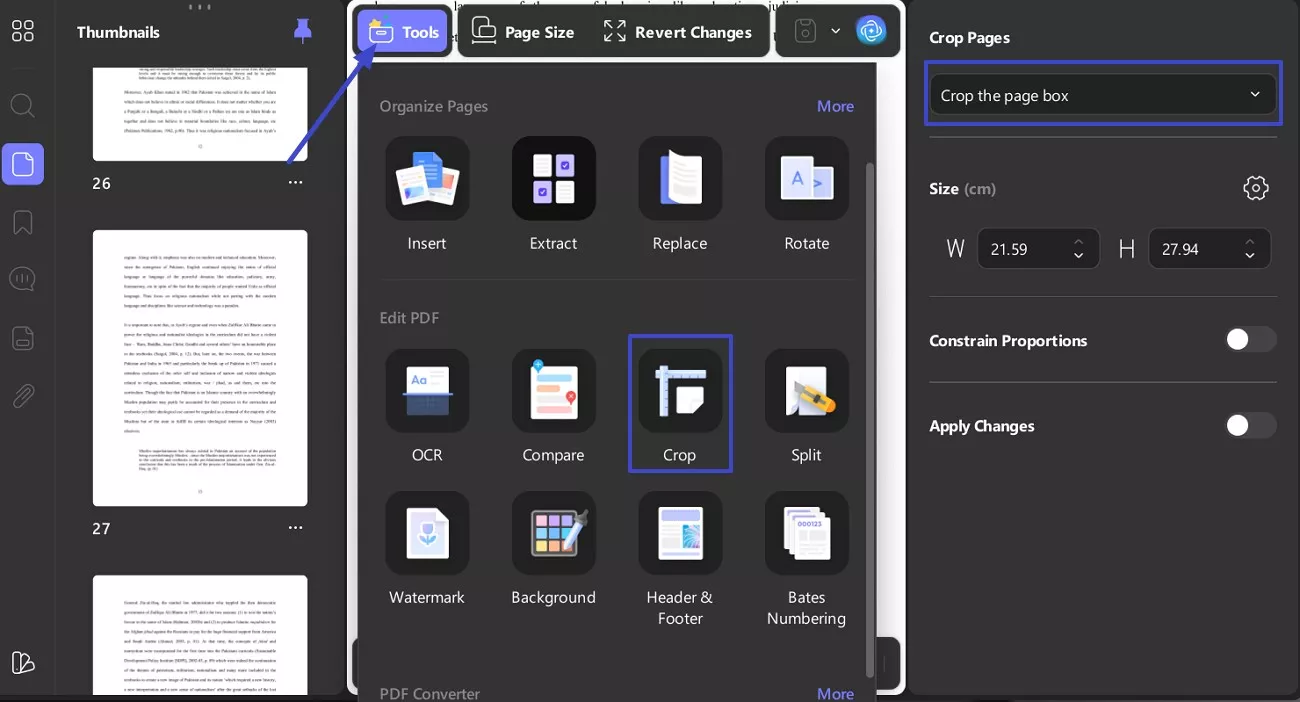Viewport: 1300px width, 702px height.
Task: Toggle Constrain Proportions switch
Action: 1251,340
